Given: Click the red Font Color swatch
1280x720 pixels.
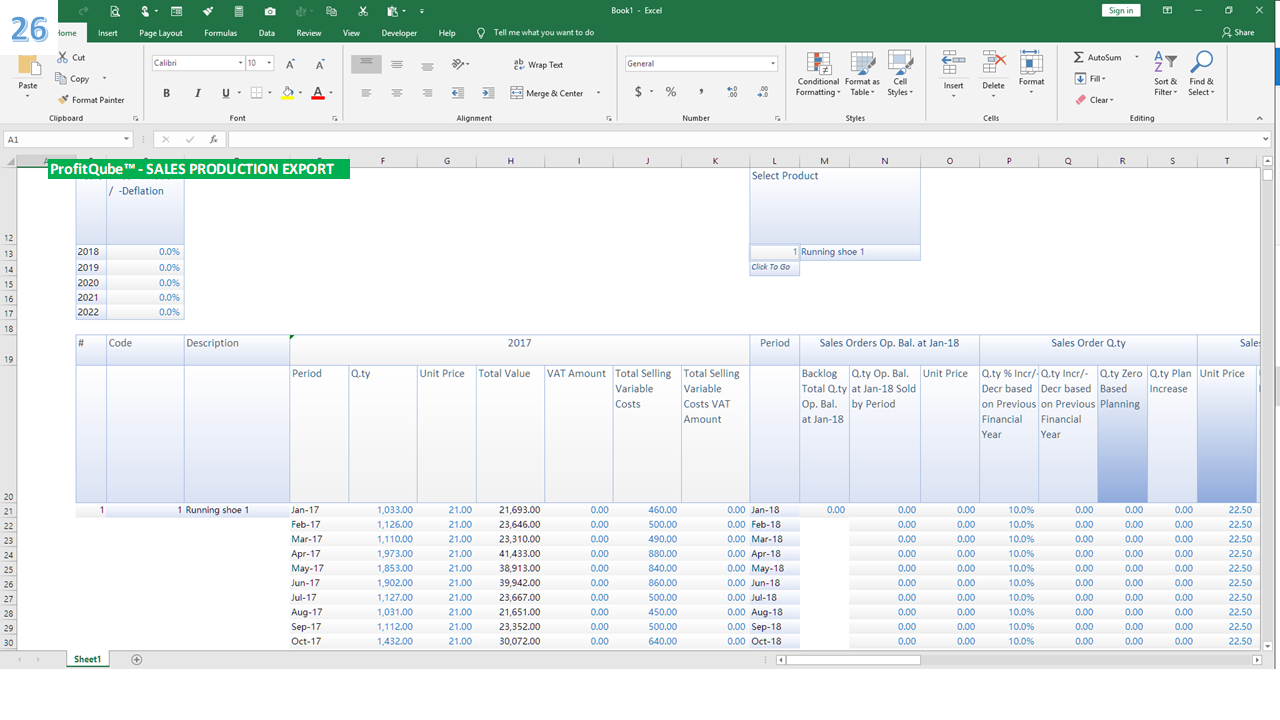Looking at the screenshot, I should 318,93.
